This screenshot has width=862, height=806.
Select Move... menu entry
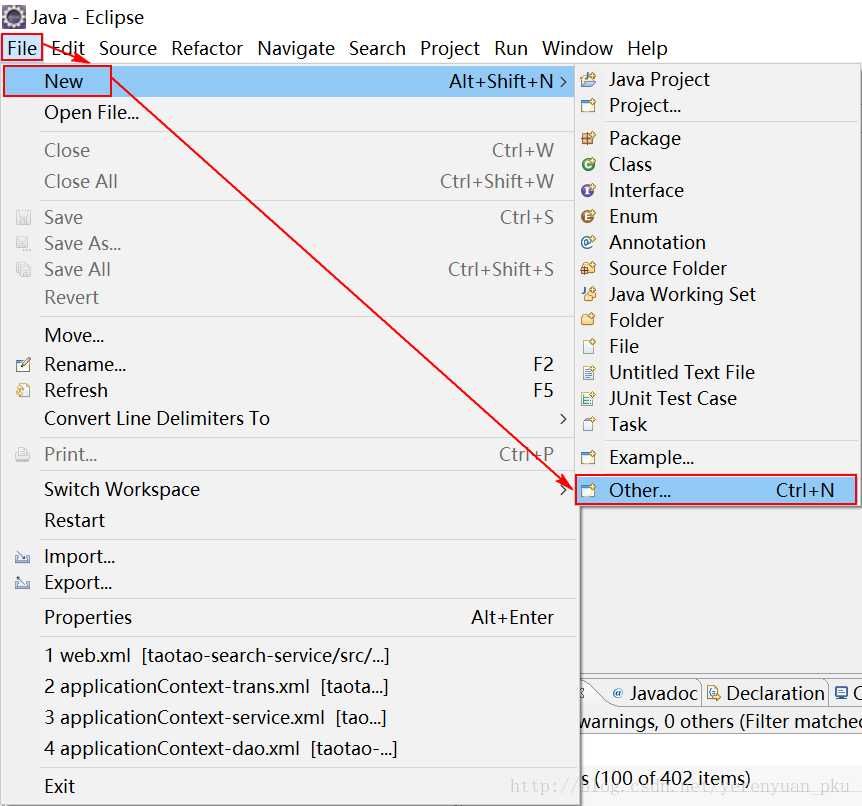(x=74, y=335)
